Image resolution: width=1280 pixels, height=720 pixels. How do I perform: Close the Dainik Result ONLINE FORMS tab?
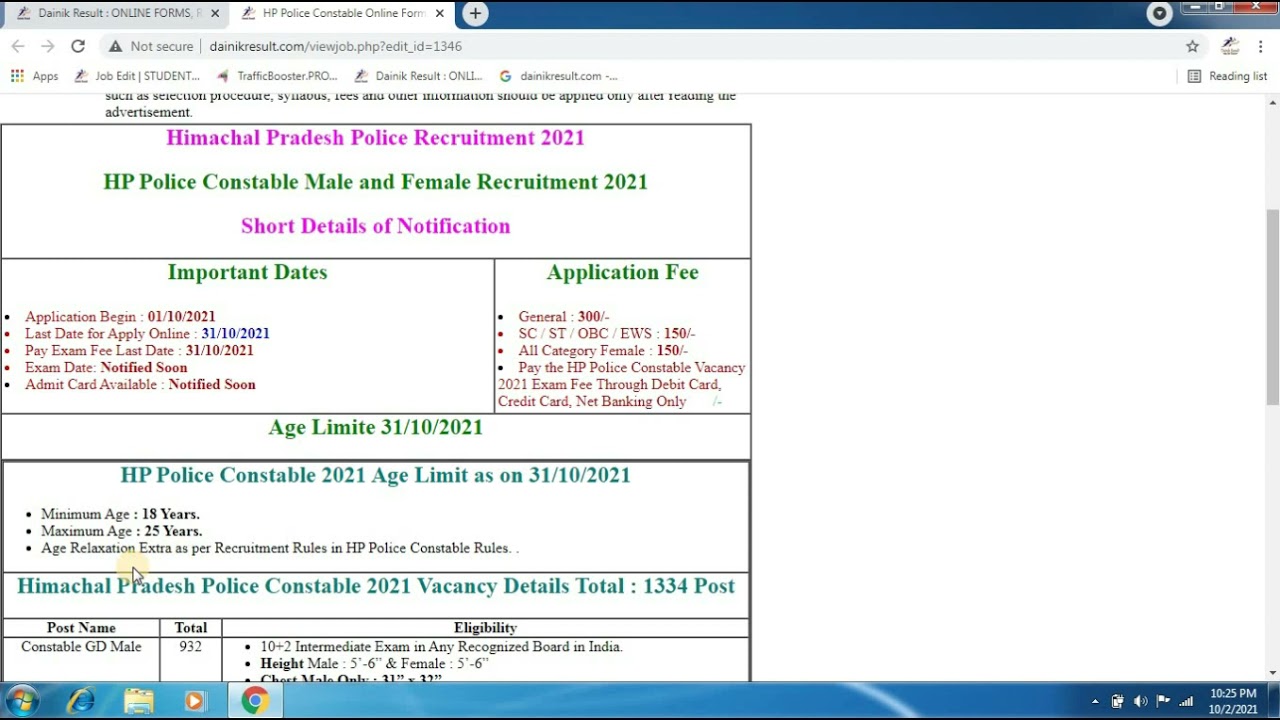[215, 14]
